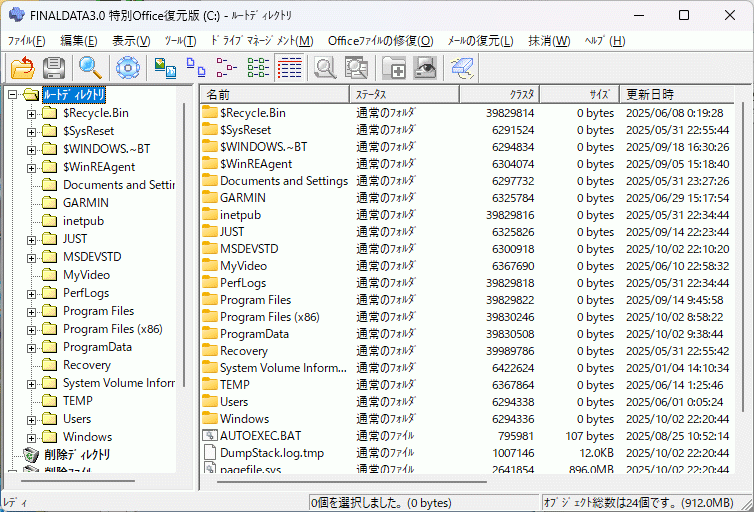
Task: Open the ツール(T) menu
Action: click(x=180, y=41)
